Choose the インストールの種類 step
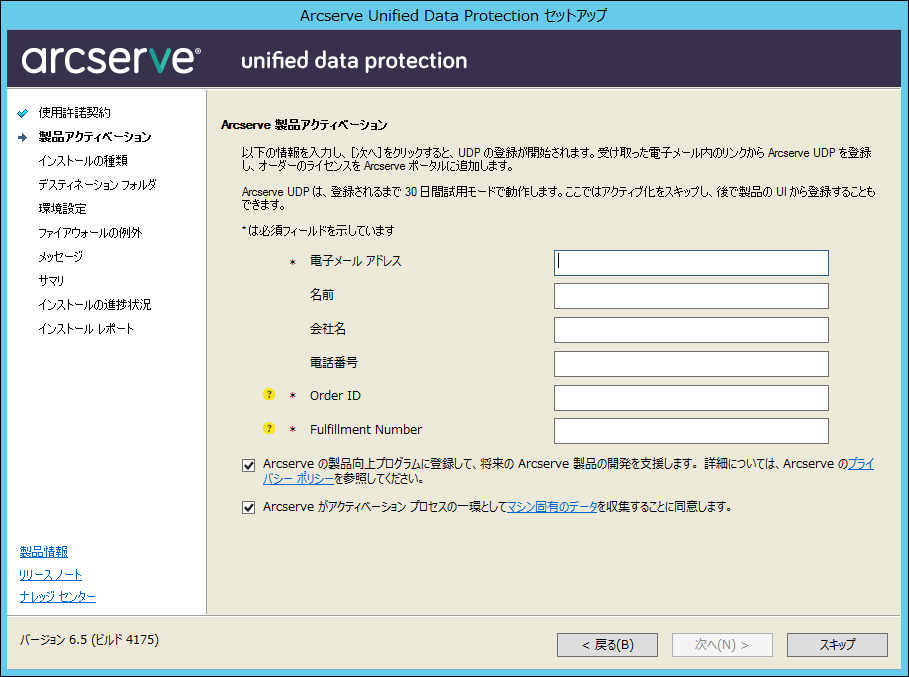This screenshot has width=909, height=677. tap(83, 161)
